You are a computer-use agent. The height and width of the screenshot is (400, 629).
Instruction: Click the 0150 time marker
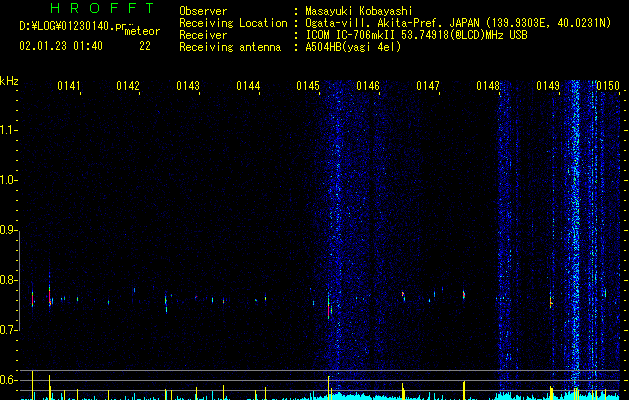click(x=608, y=86)
